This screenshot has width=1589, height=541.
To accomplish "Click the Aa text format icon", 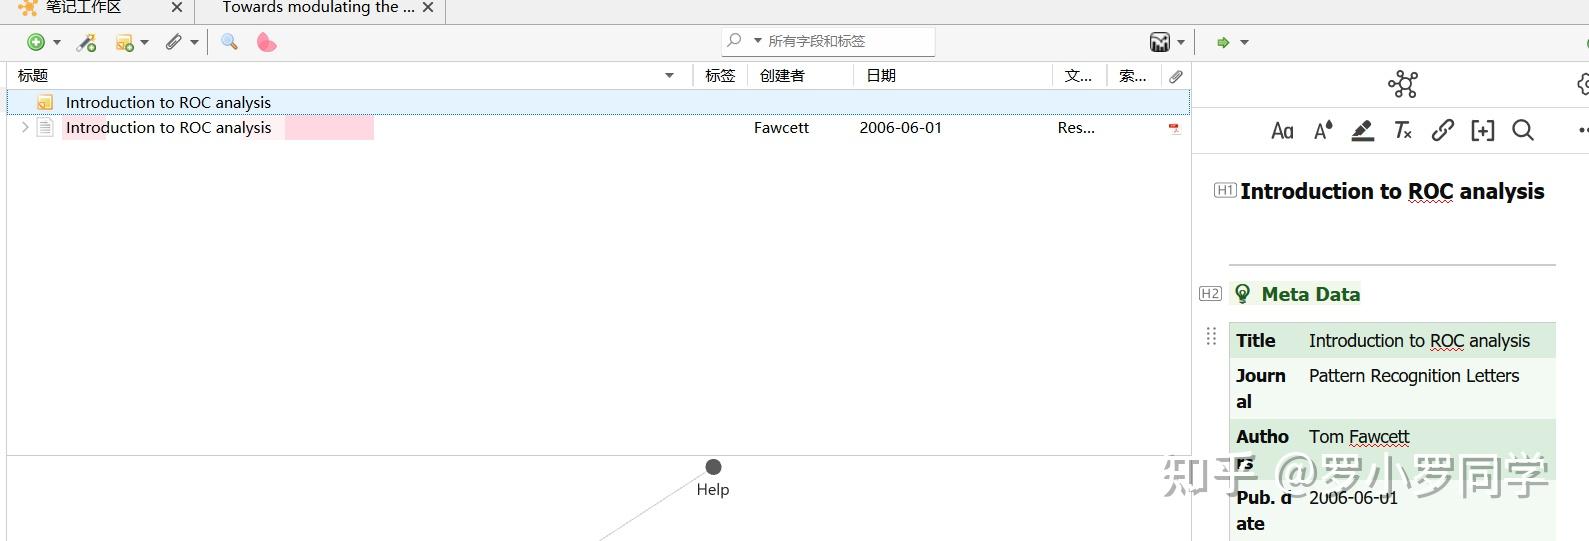I will coord(1282,131).
